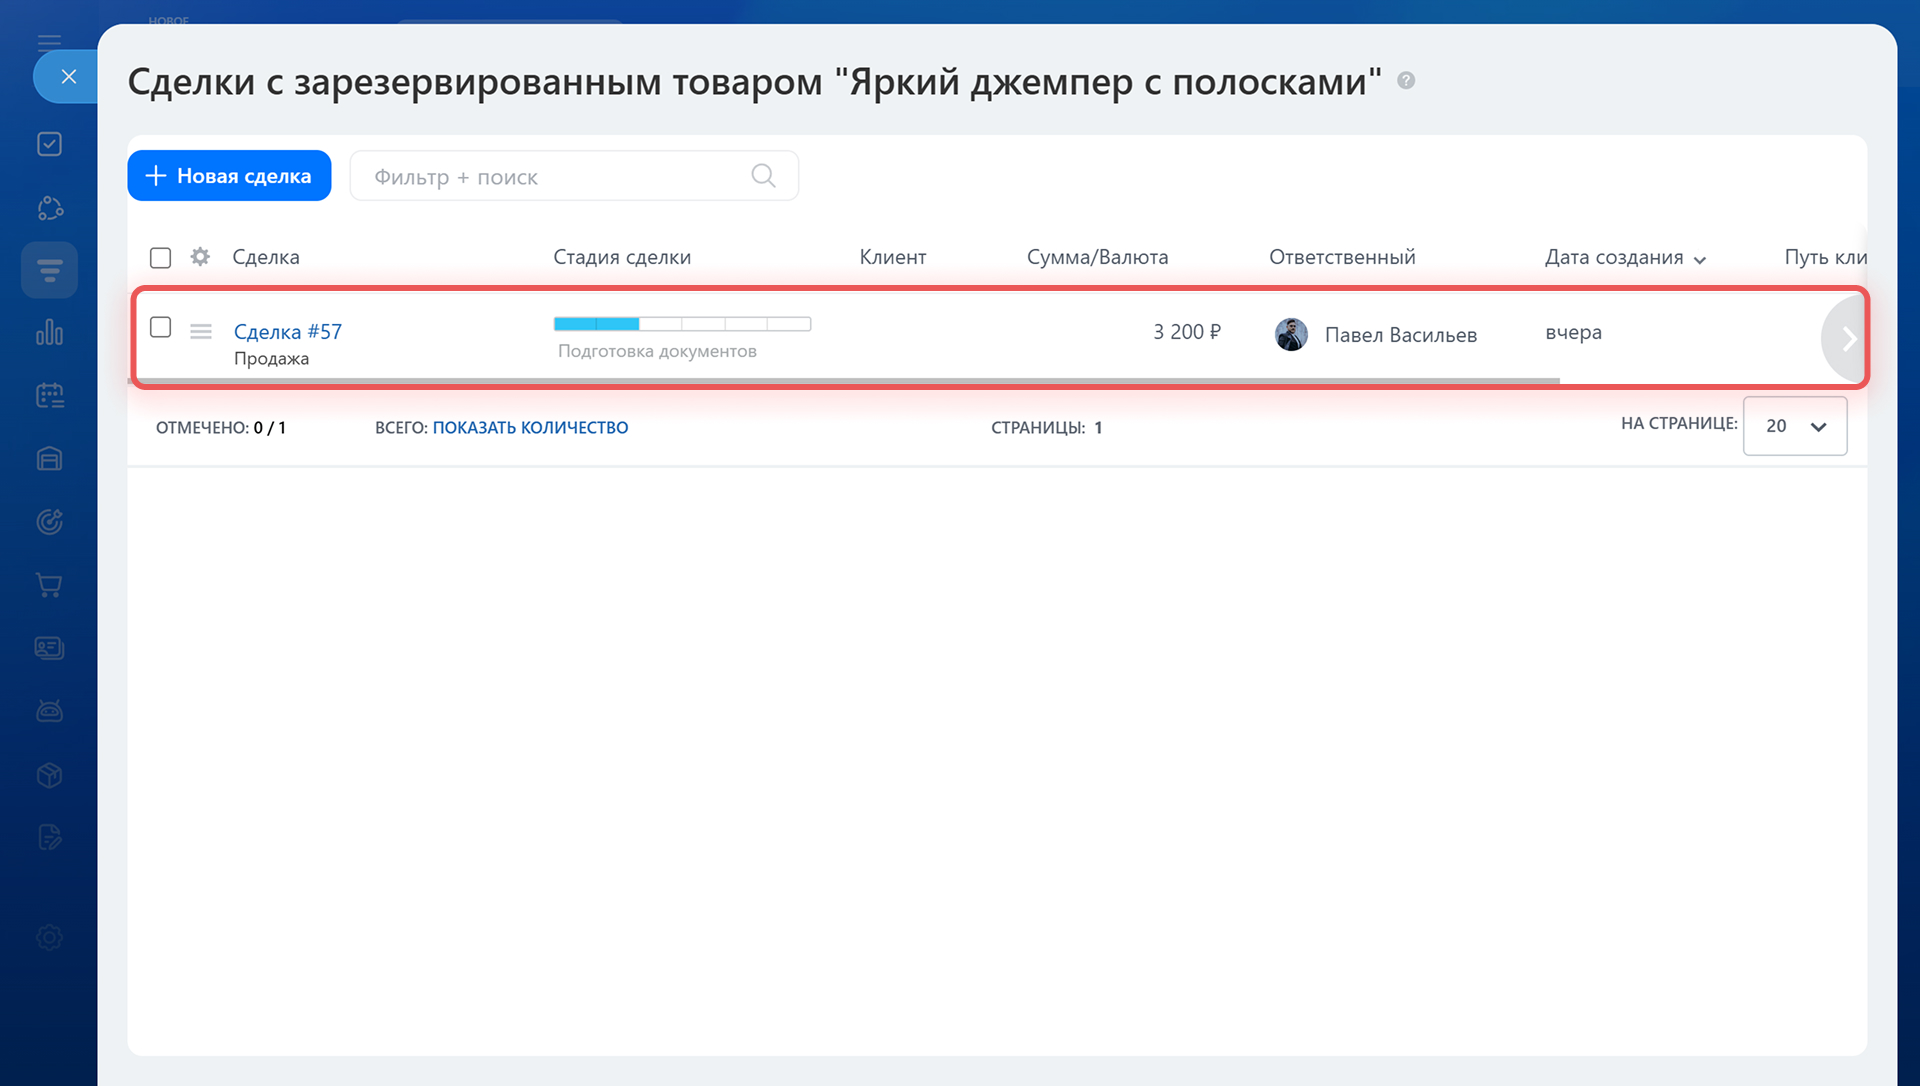
Task: Open the tasks checkmark icon in sidebar
Action: point(49,144)
